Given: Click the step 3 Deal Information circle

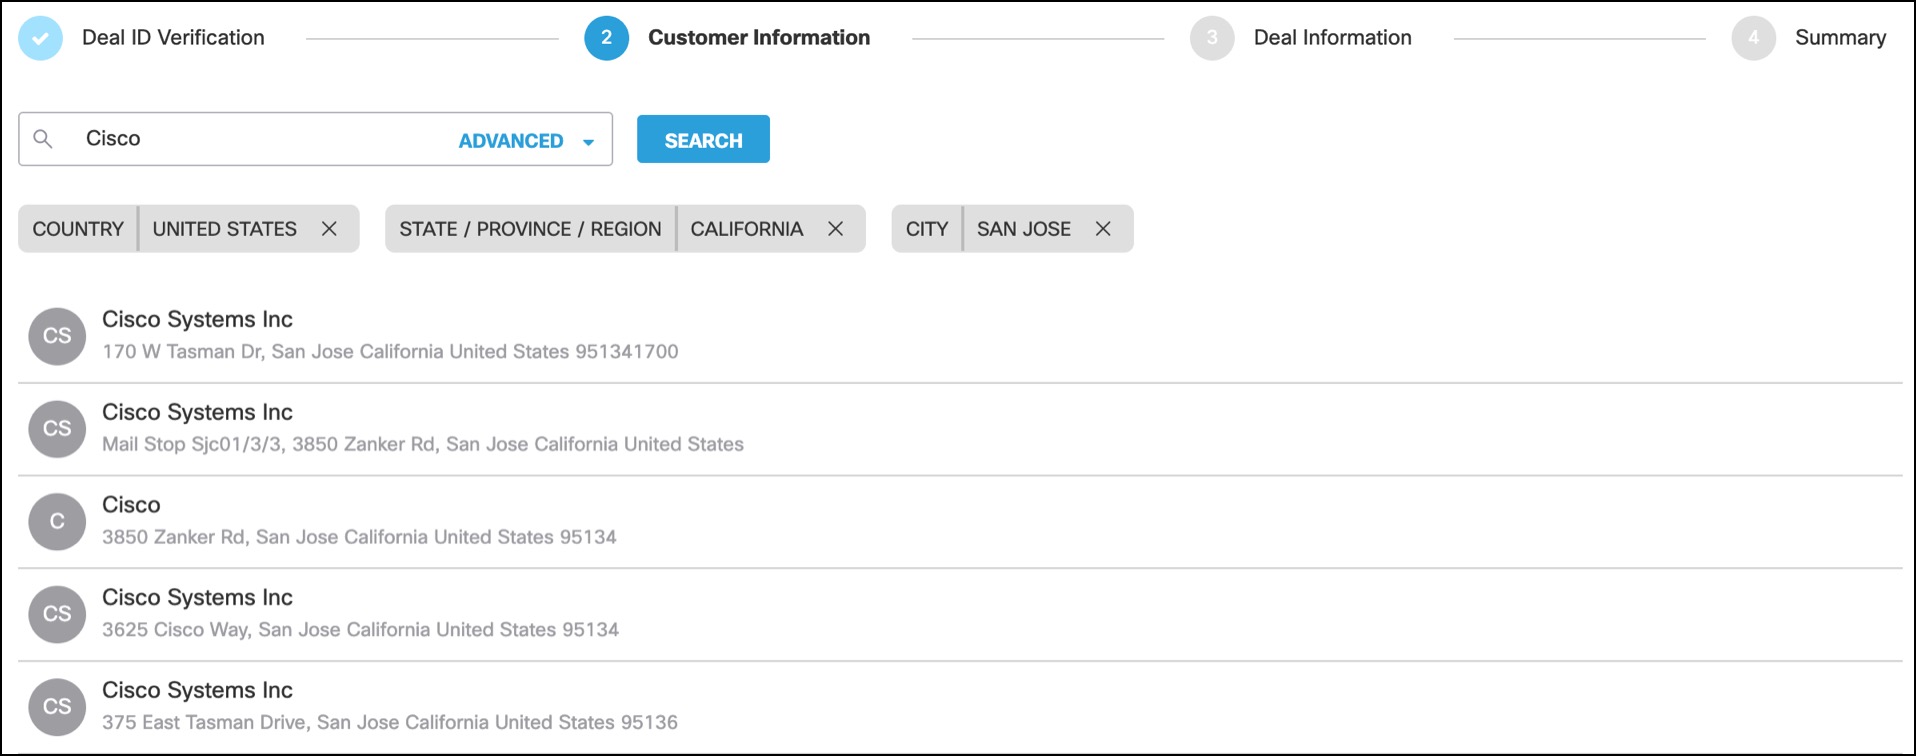Looking at the screenshot, I should (1212, 38).
